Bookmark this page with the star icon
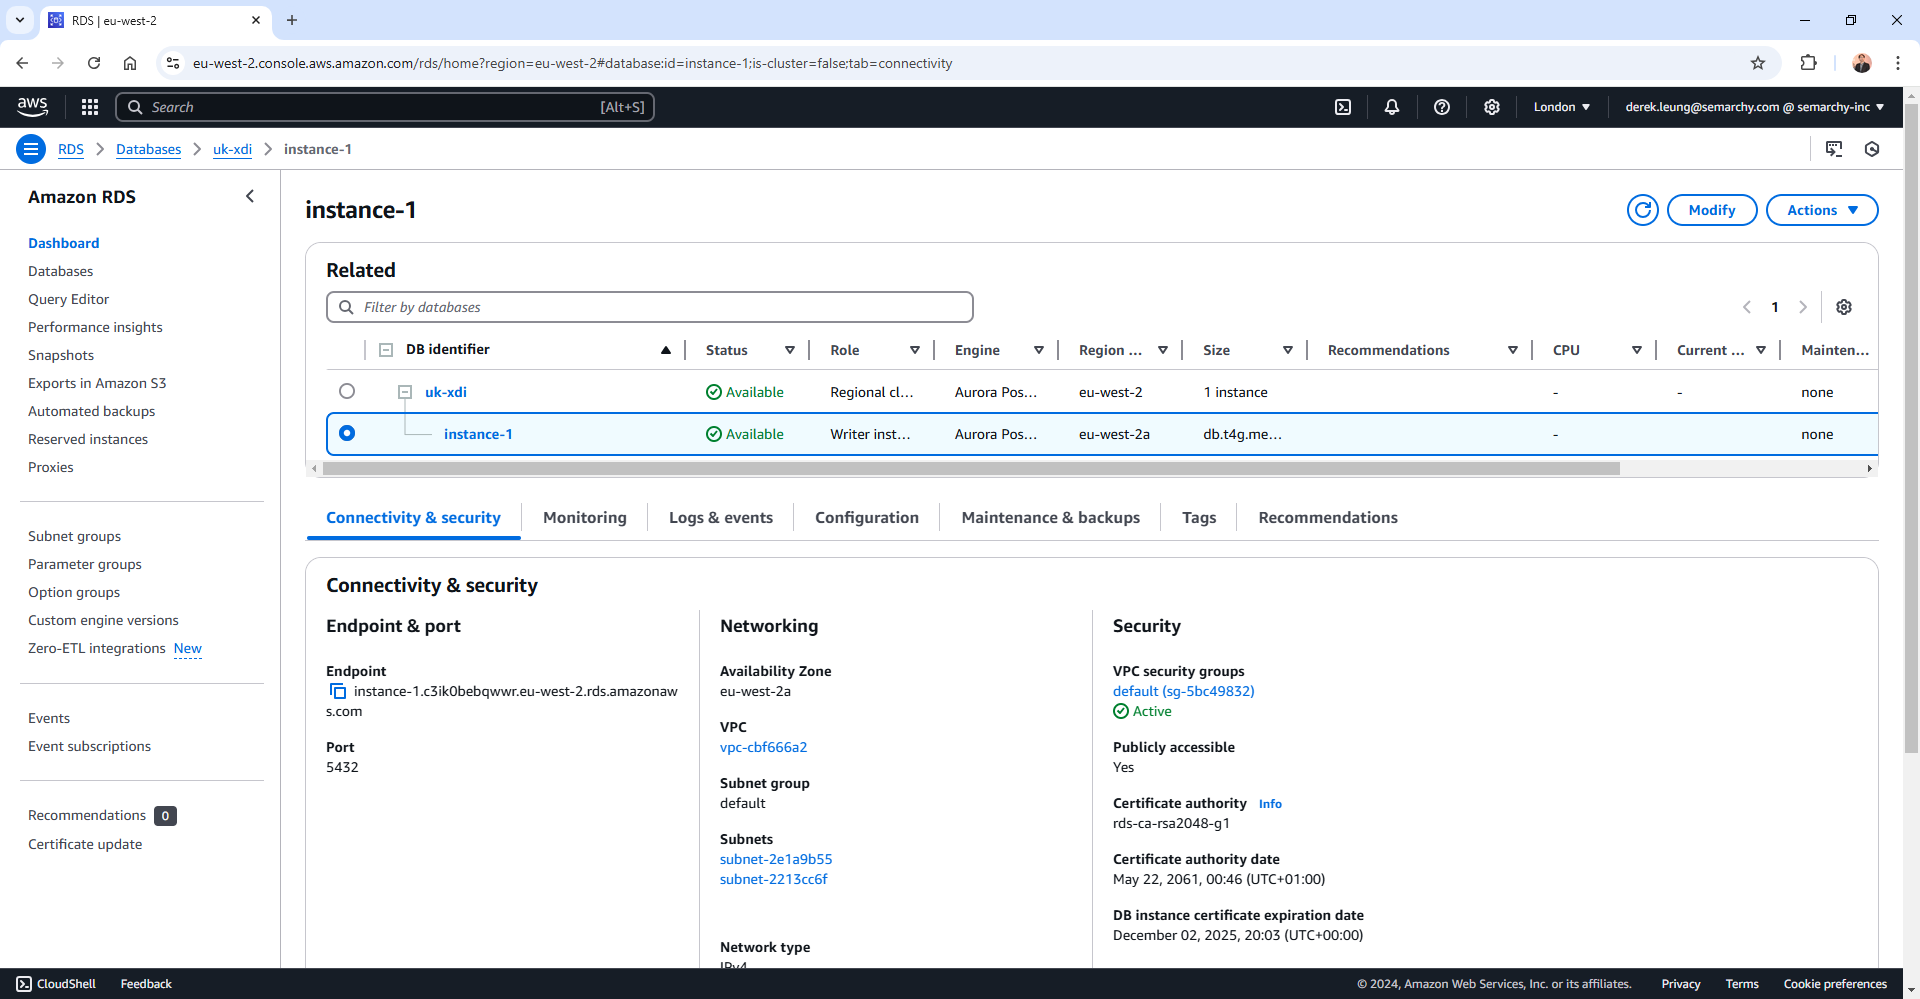This screenshot has width=1920, height=999. (1758, 63)
